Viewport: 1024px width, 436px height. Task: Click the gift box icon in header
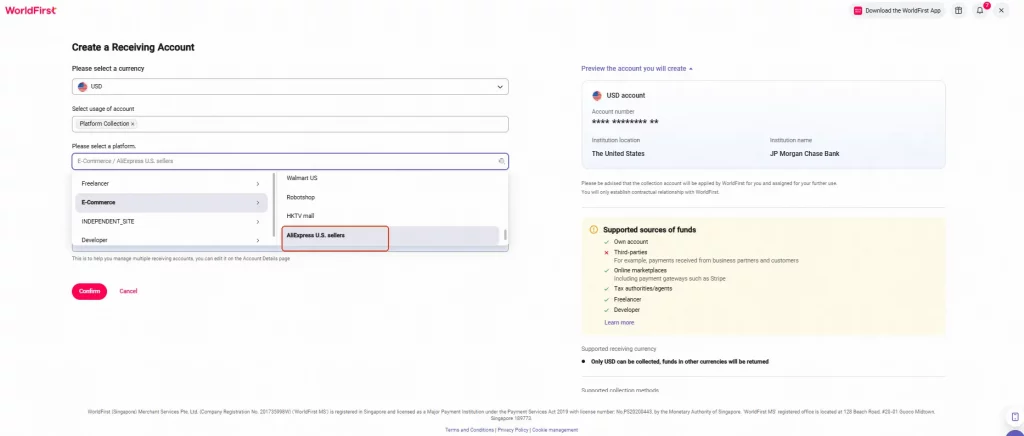click(x=958, y=10)
